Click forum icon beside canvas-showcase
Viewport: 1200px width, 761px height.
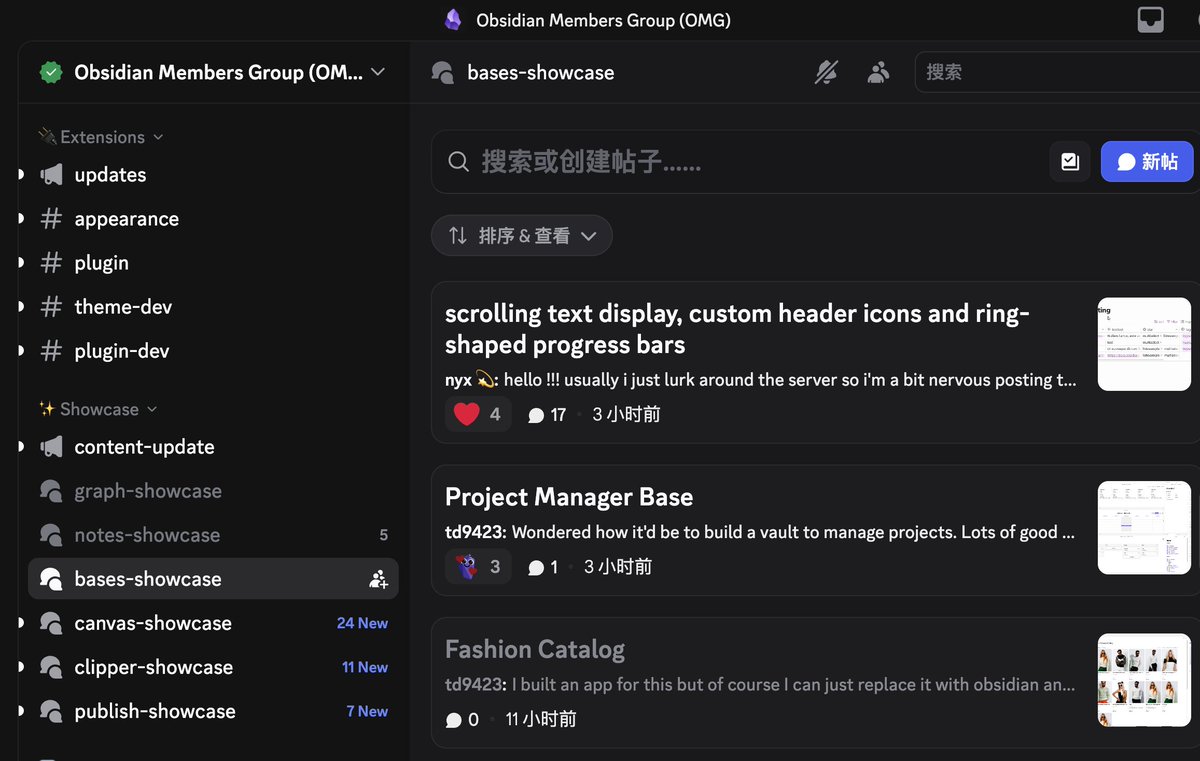coord(51,623)
